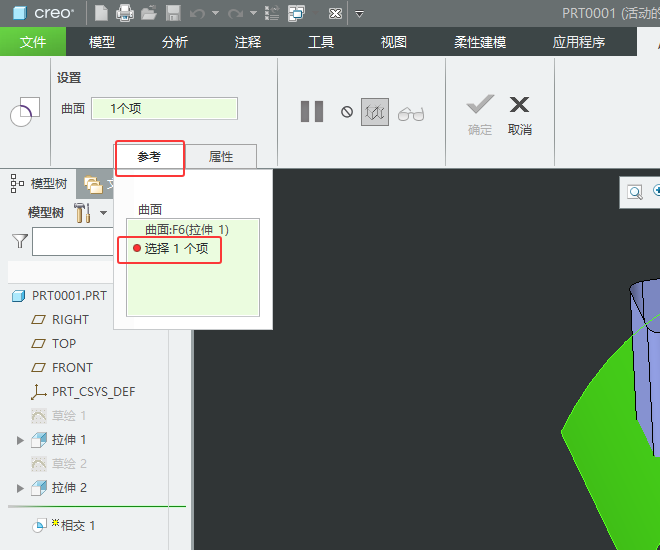Open the model tree settings dropdown arrow
This screenshot has height=550, width=660.
click(104, 213)
